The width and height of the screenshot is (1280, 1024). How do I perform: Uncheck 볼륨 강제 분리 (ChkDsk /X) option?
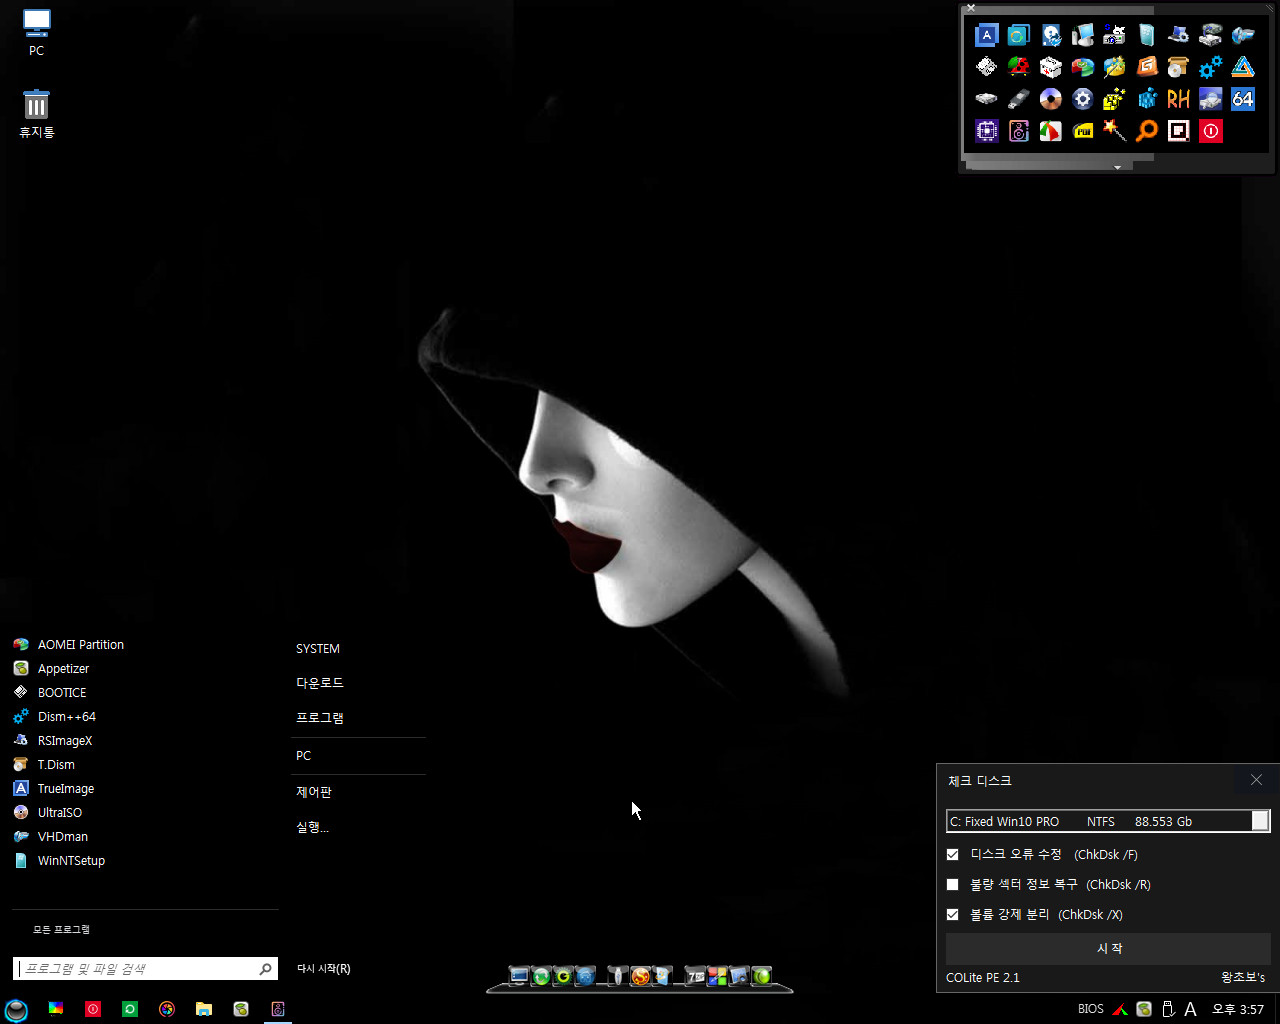pos(952,914)
